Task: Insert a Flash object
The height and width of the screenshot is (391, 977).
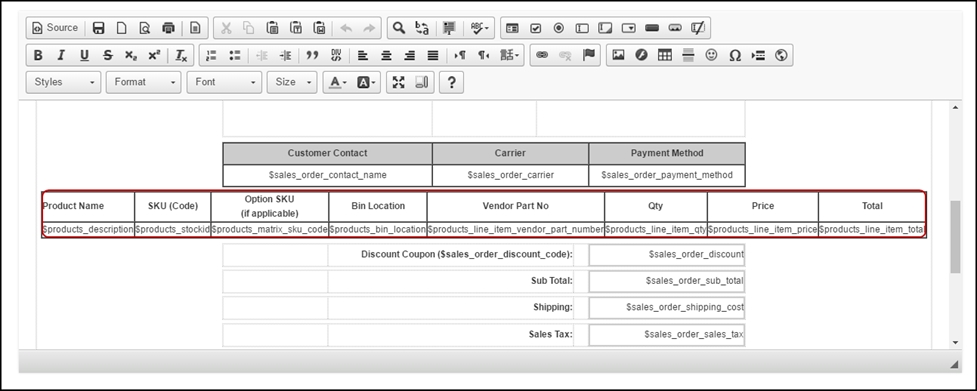Action: pos(641,55)
